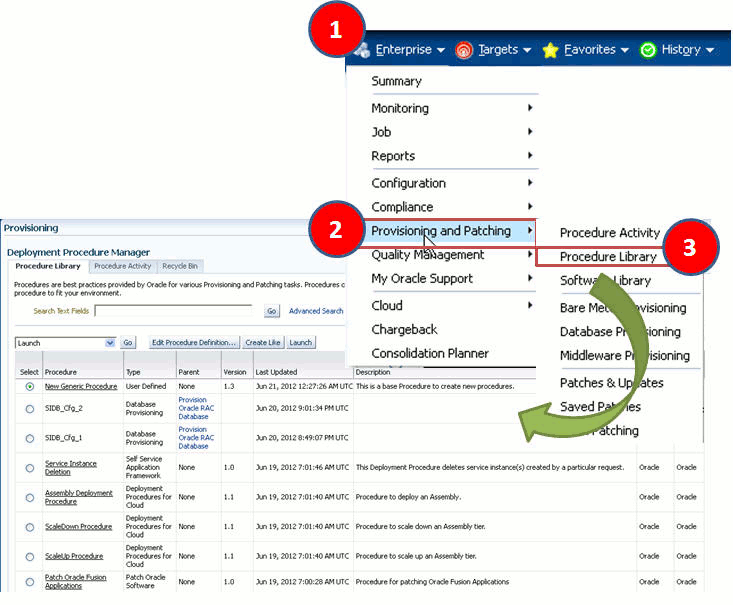Expand the Configuration submenu arrow
The height and width of the screenshot is (605, 733).
pyautogui.click(x=530, y=183)
